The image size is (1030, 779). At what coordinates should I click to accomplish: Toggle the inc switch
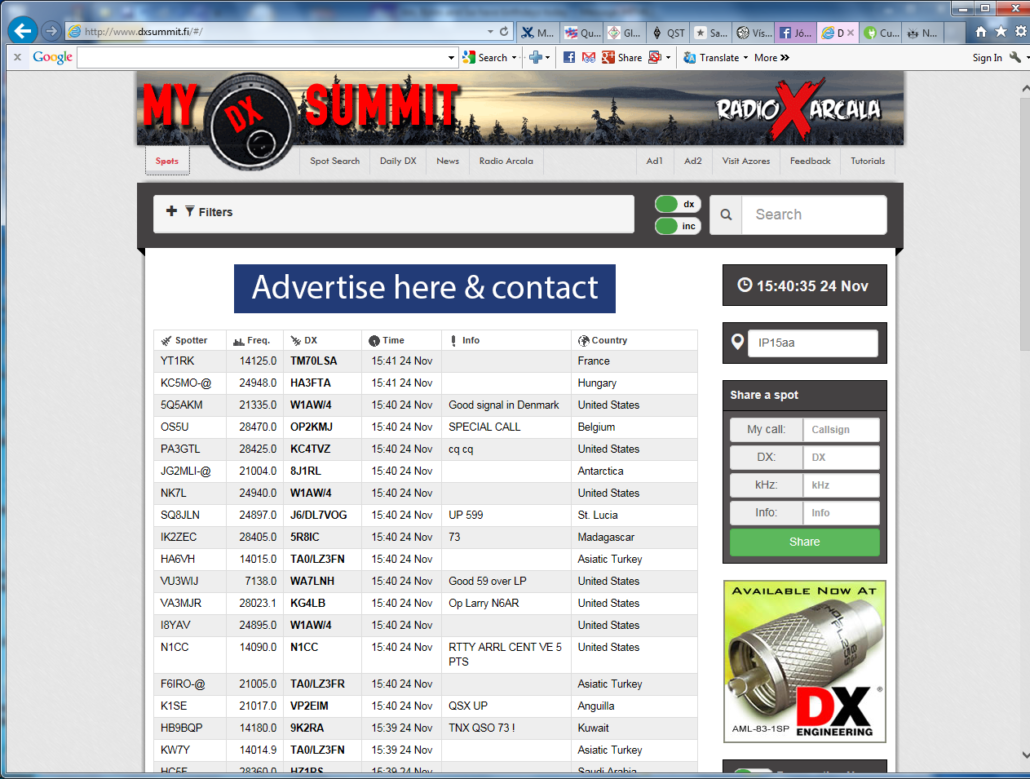pos(677,226)
